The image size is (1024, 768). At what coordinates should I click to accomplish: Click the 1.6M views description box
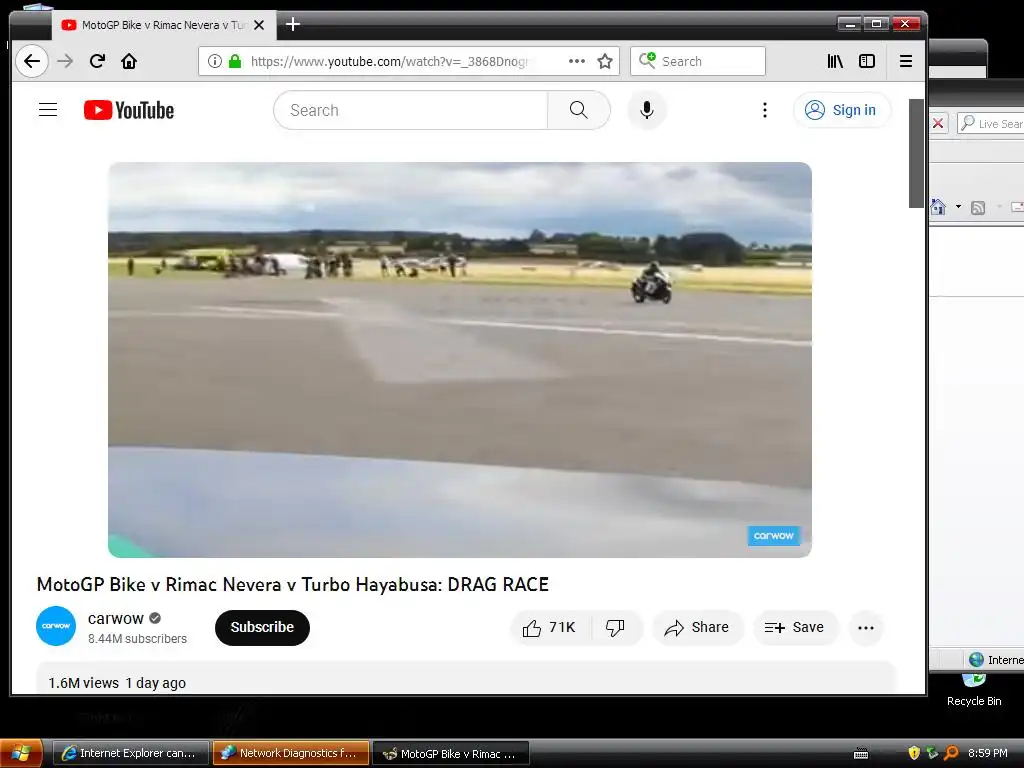[x=465, y=679]
